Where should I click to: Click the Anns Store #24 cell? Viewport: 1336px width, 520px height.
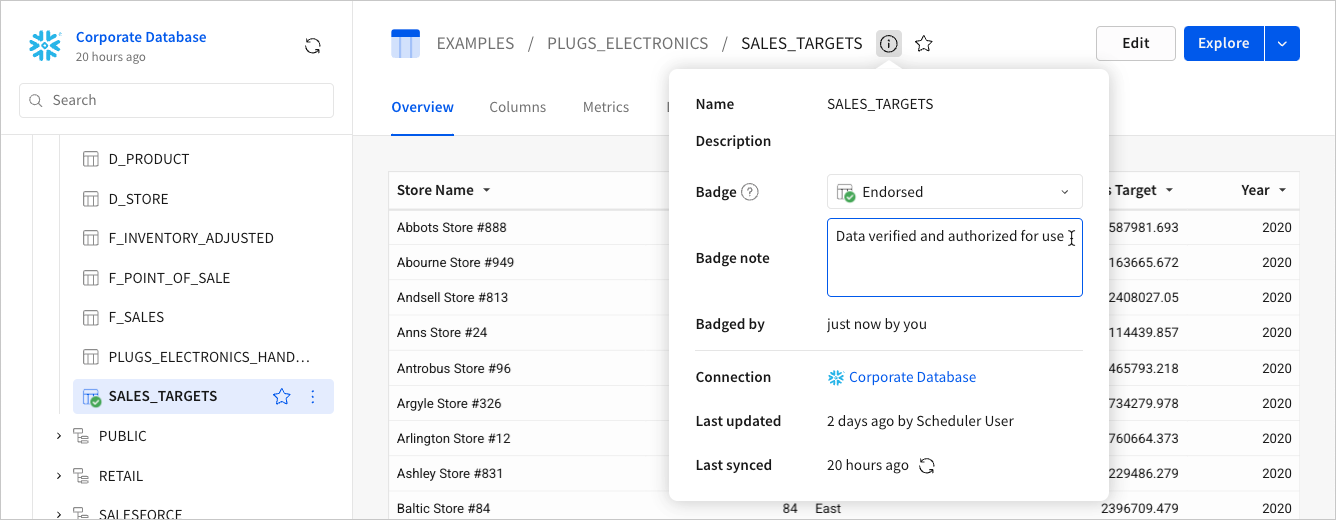point(442,333)
